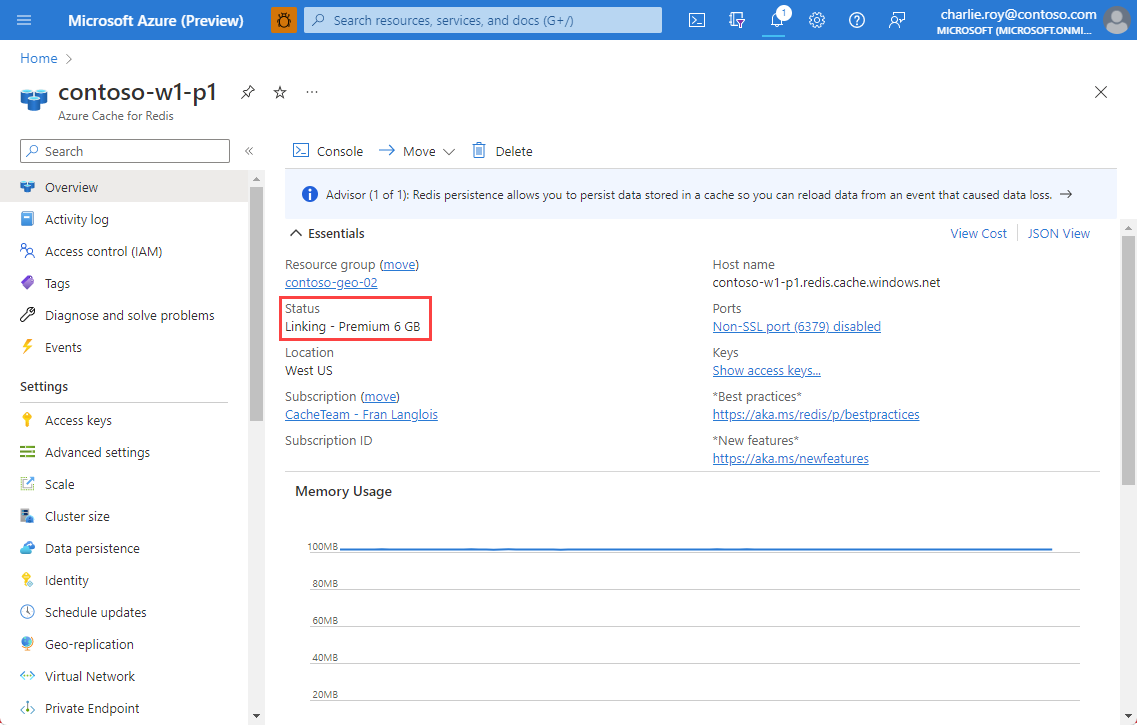Favorite the cache with the star icon
Image resolution: width=1137 pixels, height=725 pixels.
click(279, 92)
